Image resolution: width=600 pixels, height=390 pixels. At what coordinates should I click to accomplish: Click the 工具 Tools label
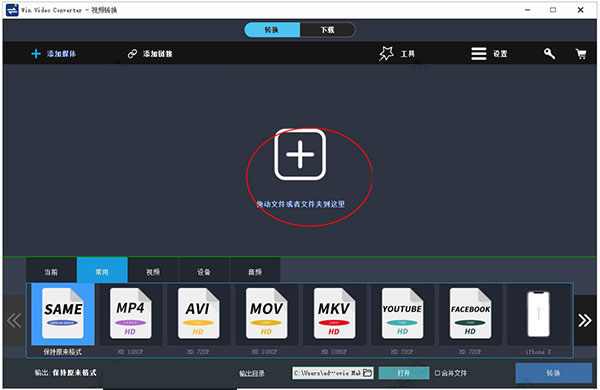(x=408, y=54)
